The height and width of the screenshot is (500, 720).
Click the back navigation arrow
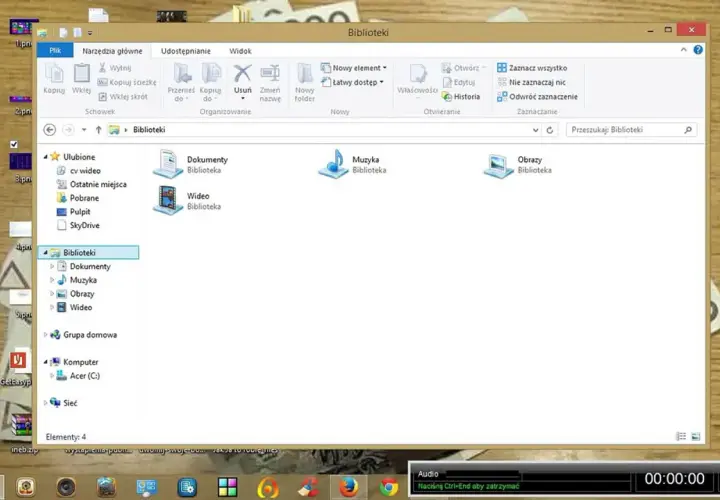point(50,130)
